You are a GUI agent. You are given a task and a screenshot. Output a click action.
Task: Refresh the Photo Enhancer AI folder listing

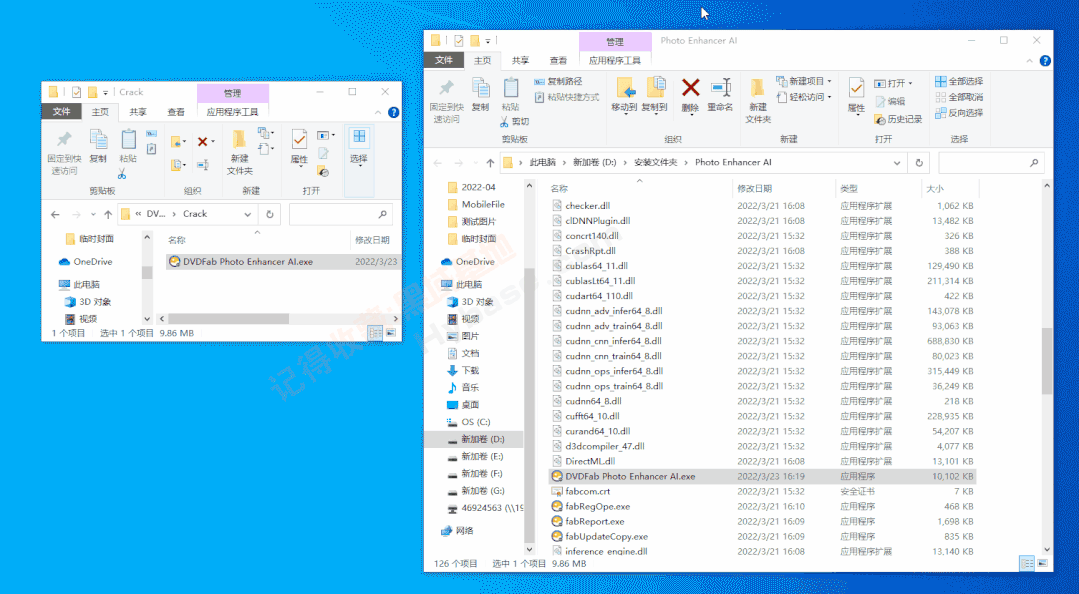(919, 163)
